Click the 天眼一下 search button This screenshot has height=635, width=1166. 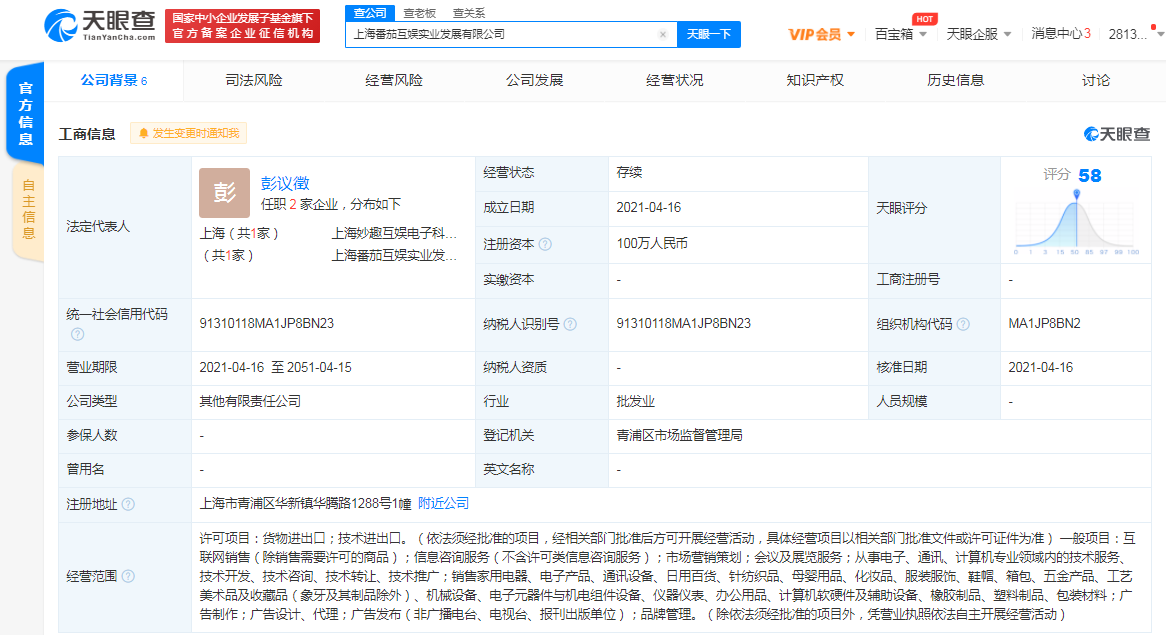pyautogui.click(x=709, y=34)
